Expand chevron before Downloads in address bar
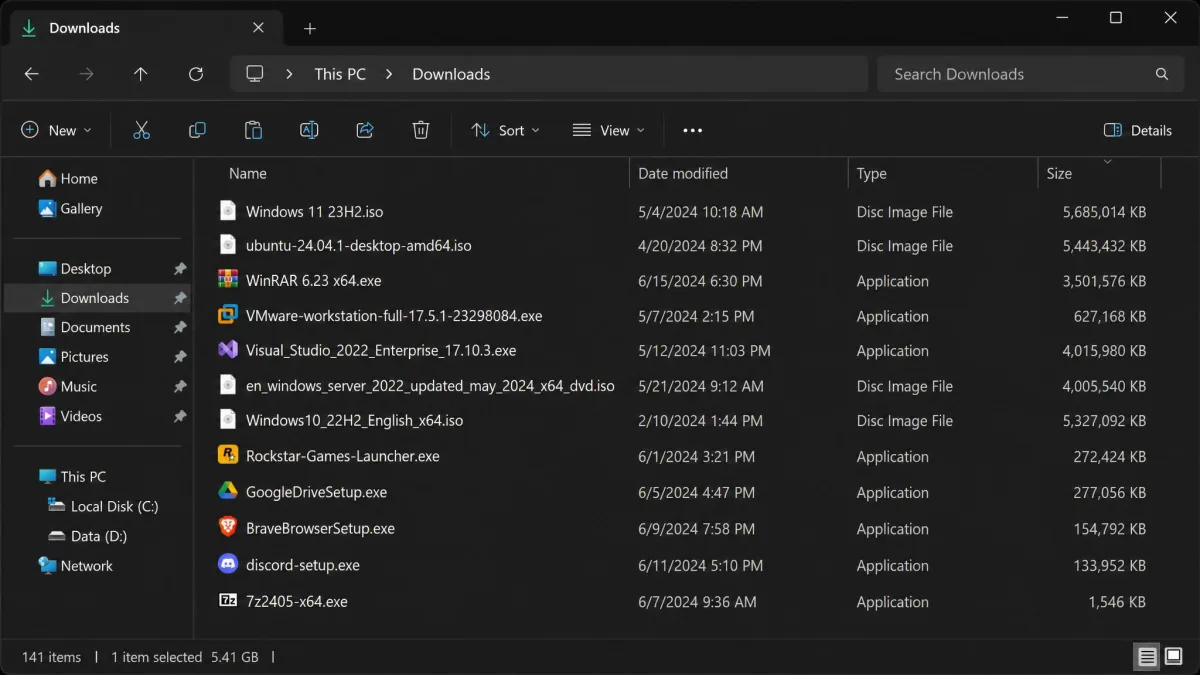 coord(389,74)
